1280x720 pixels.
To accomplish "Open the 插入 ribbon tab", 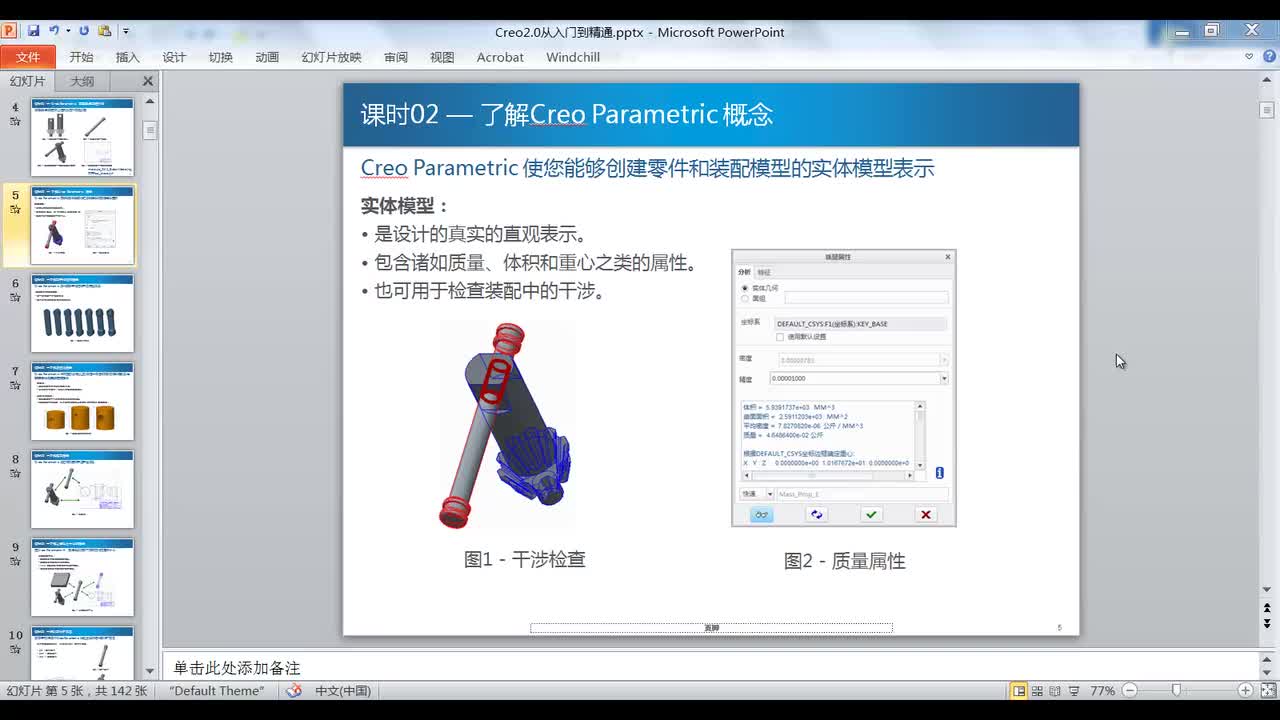I will click(127, 57).
